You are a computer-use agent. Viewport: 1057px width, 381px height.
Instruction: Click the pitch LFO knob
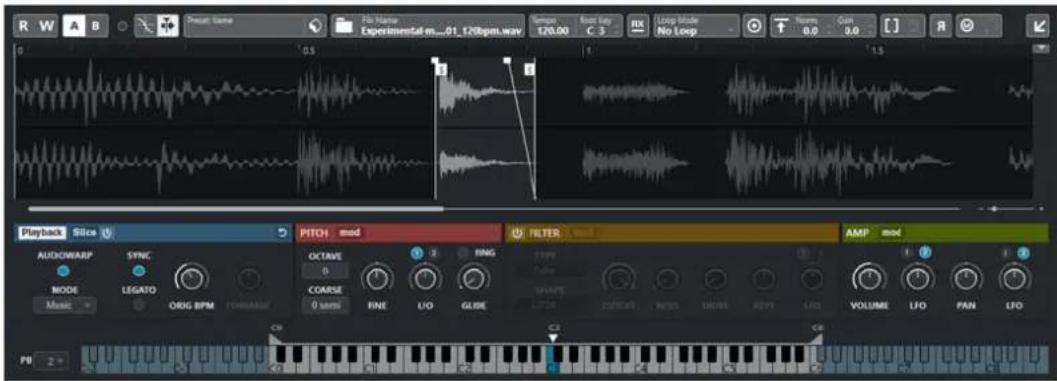[x=425, y=278]
